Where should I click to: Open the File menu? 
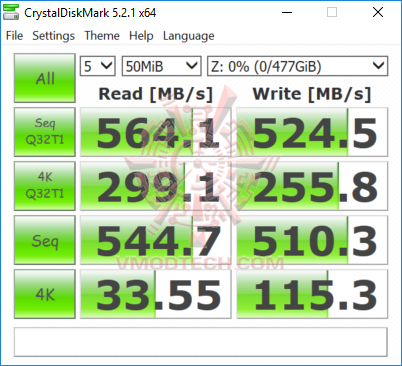[14, 35]
